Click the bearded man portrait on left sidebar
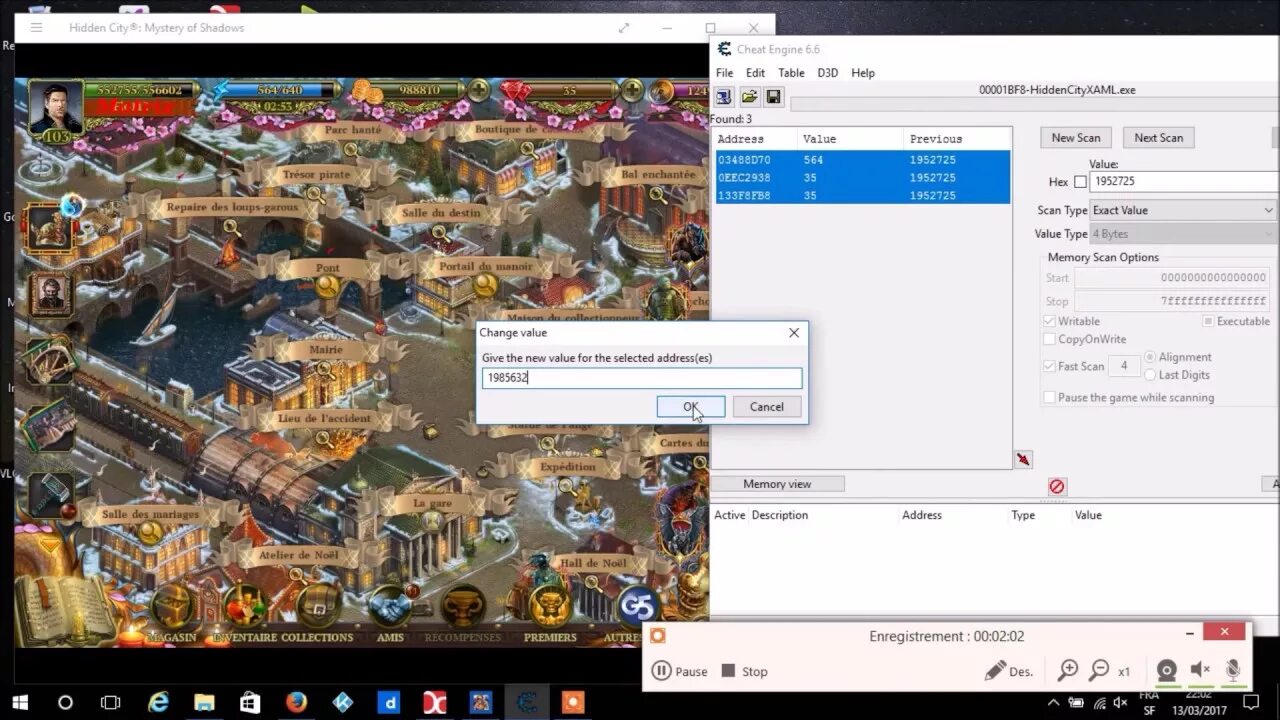 [50, 294]
